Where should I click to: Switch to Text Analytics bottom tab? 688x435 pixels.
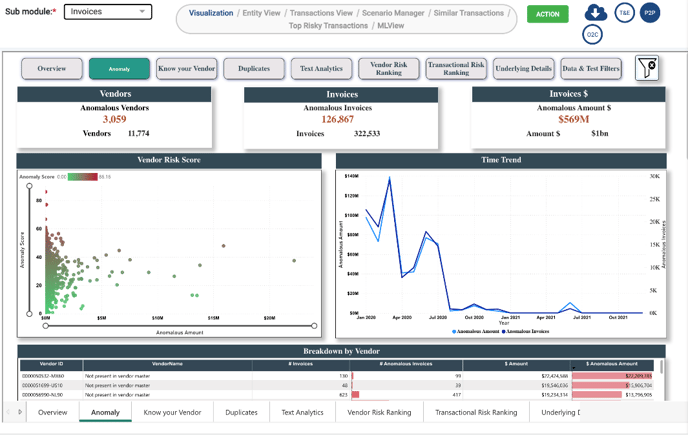point(302,412)
